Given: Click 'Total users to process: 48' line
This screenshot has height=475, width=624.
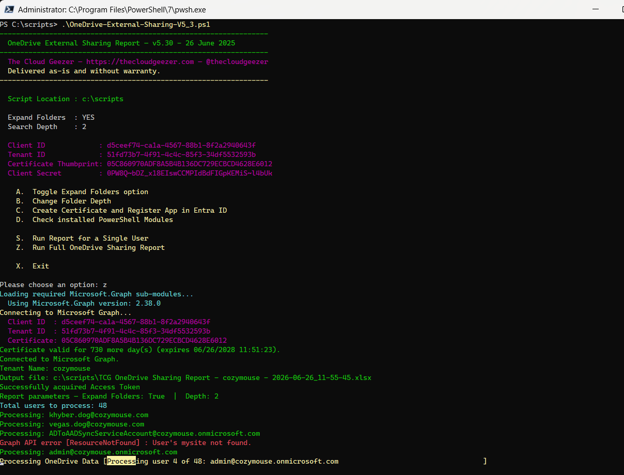Looking at the screenshot, I should coord(53,405).
